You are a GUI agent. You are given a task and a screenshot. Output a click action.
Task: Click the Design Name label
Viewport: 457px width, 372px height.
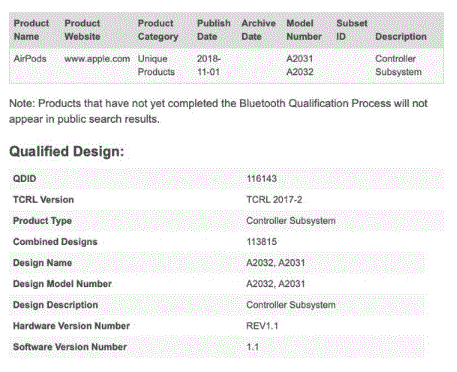(42, 263)
